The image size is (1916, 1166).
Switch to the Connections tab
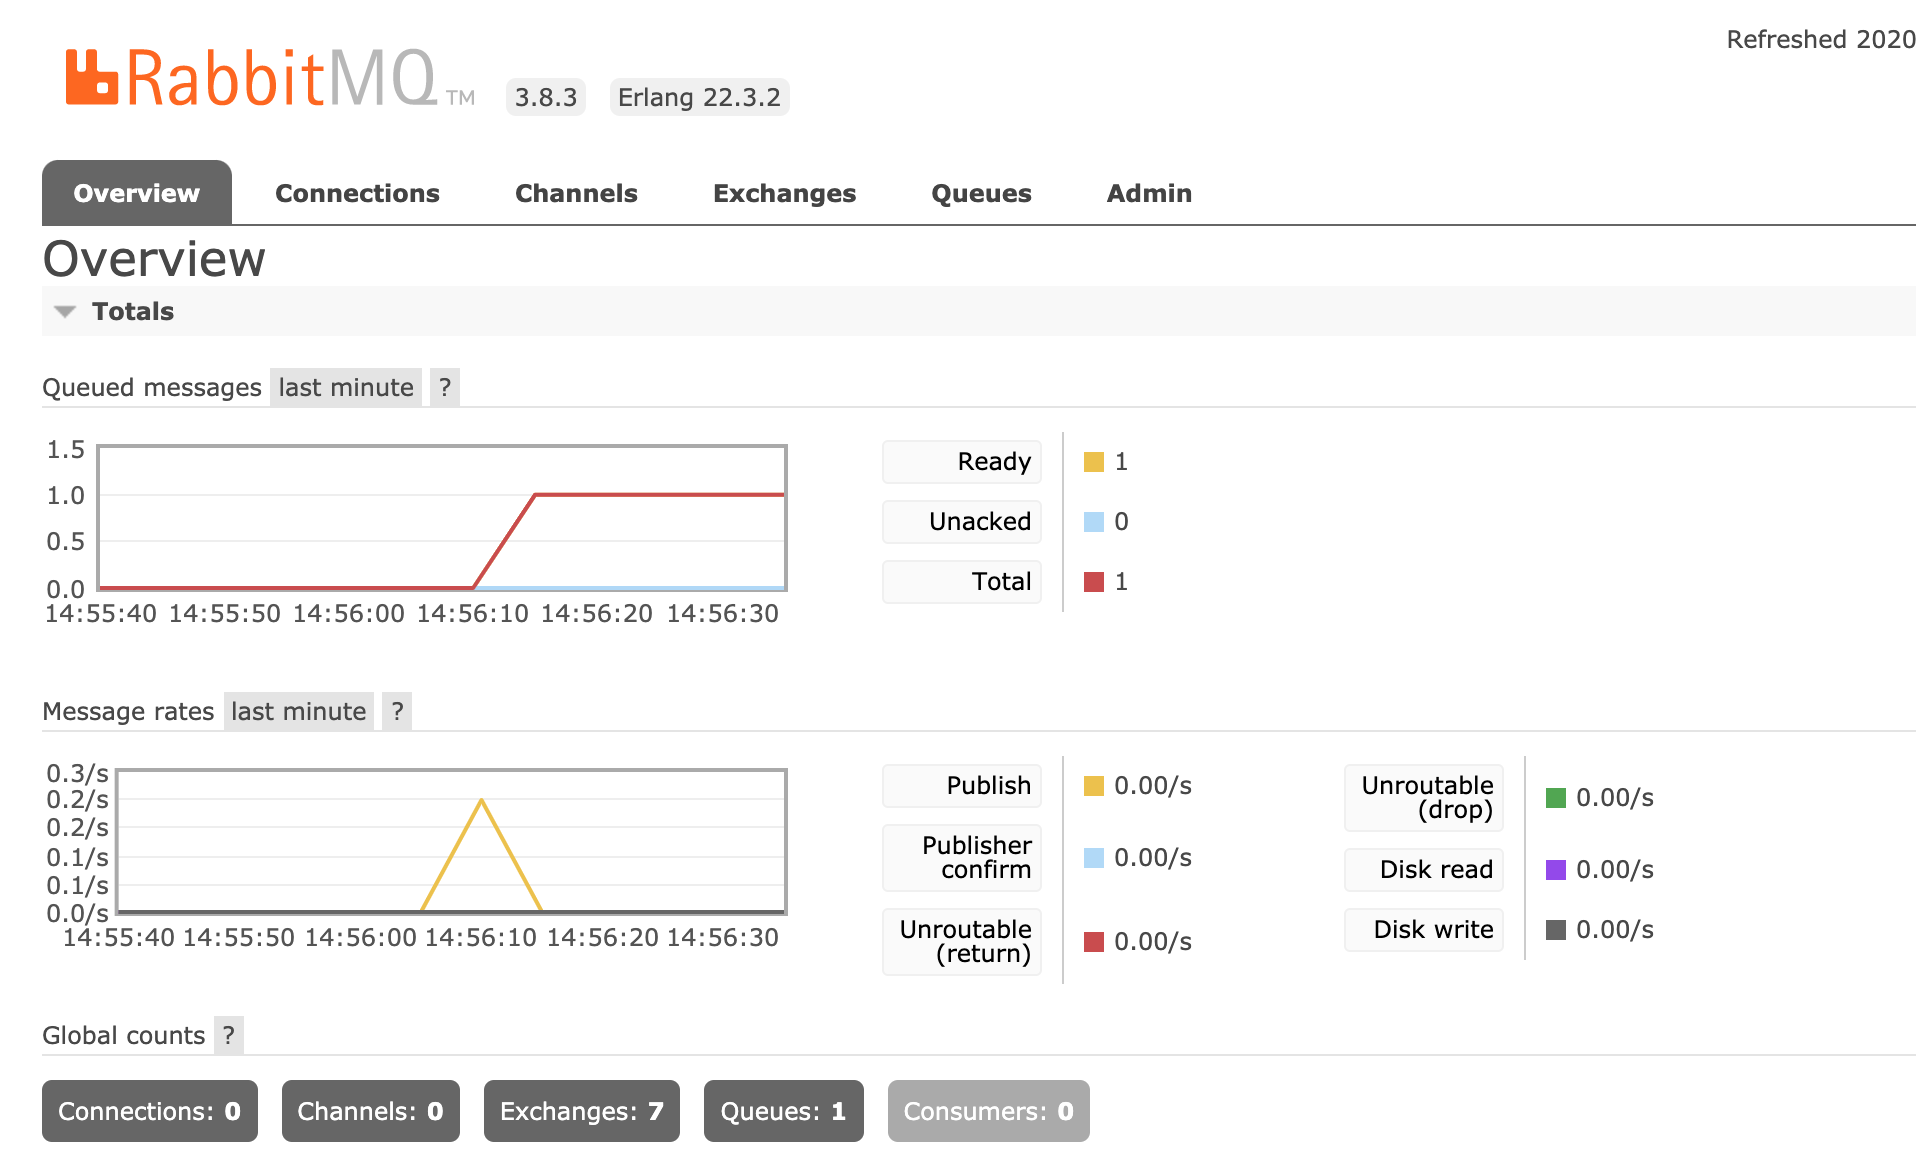point(357,193)
